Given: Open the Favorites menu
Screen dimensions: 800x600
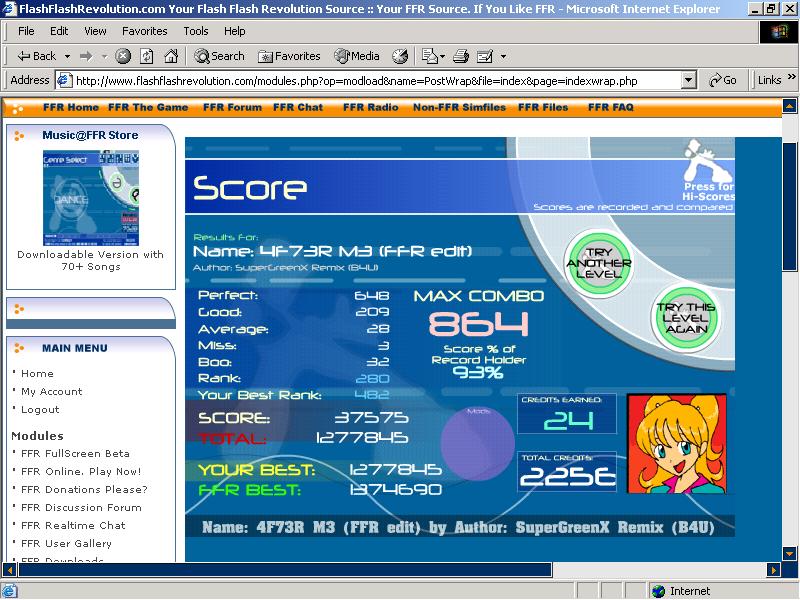Looking at the screenshot, I should click(144, 31).
